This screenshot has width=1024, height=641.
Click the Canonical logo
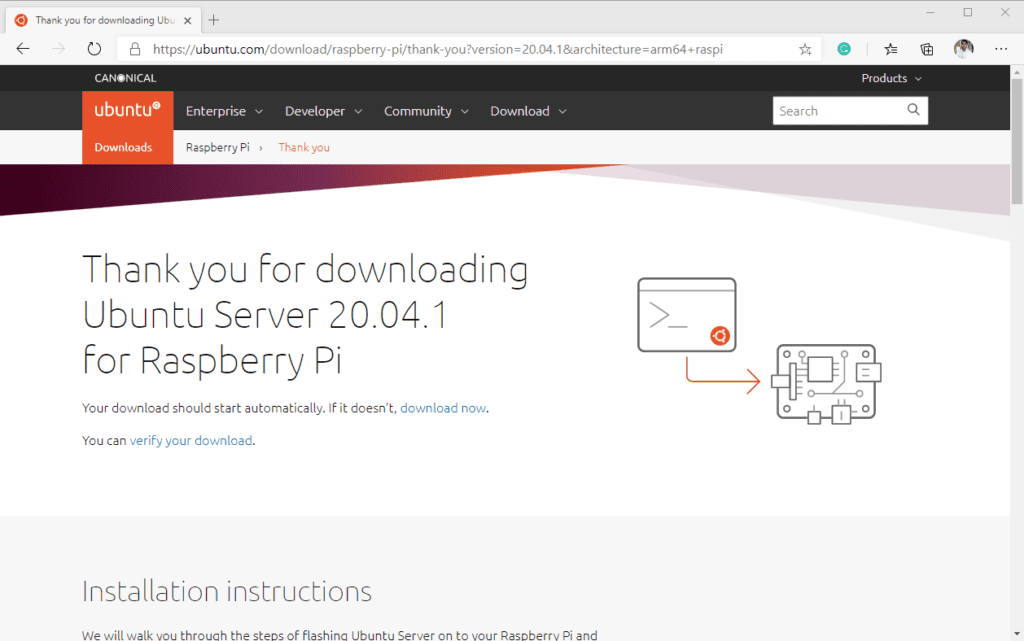click(125, 78)
